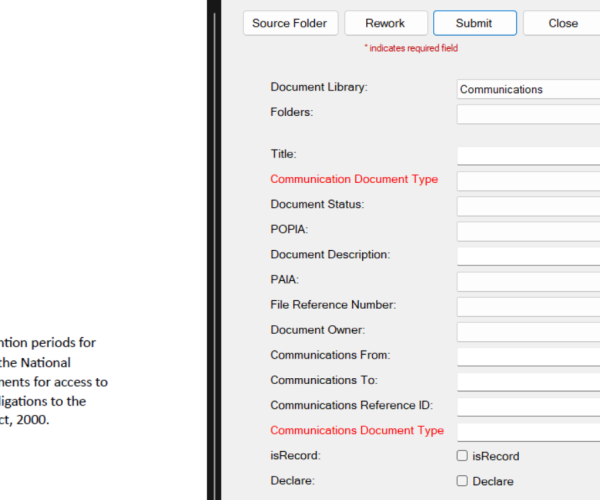600x500 pixels.
Task: Click the Source Folder button
Action: click(290, 23)
